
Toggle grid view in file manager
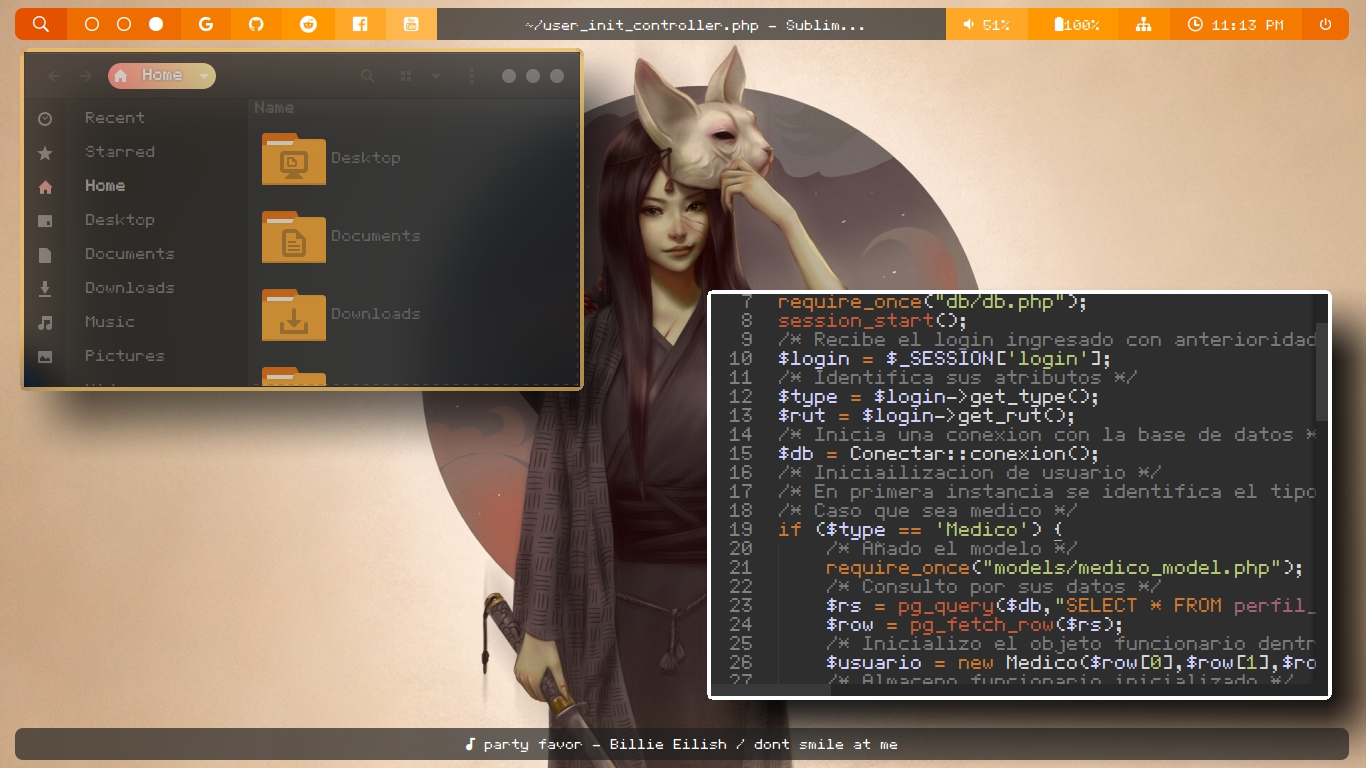coord(406,76)
